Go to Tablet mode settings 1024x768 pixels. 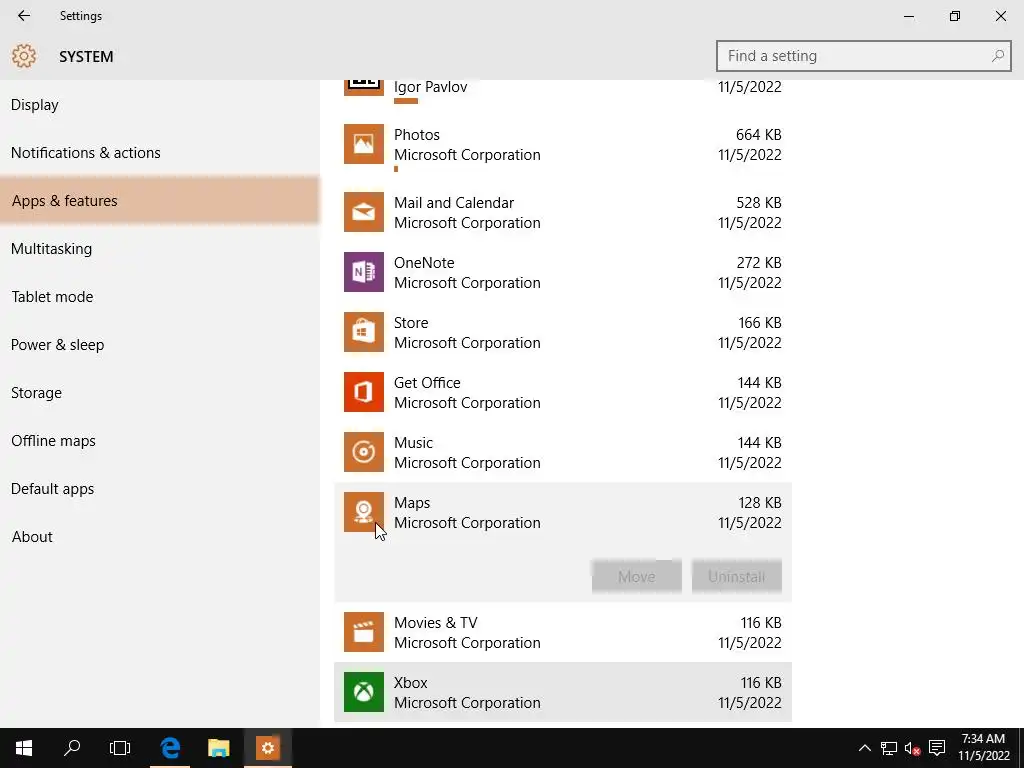[160, 296]
